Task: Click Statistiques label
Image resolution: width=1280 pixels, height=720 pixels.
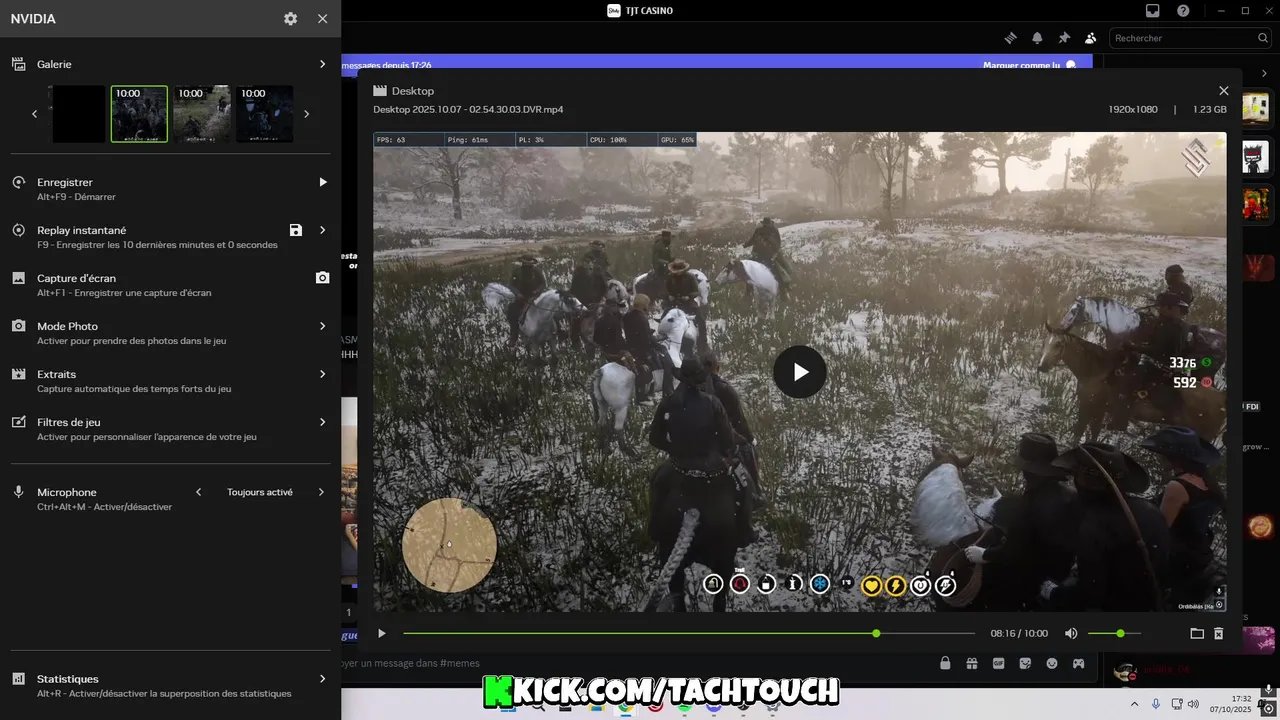Action: click(x=68, y=679)
